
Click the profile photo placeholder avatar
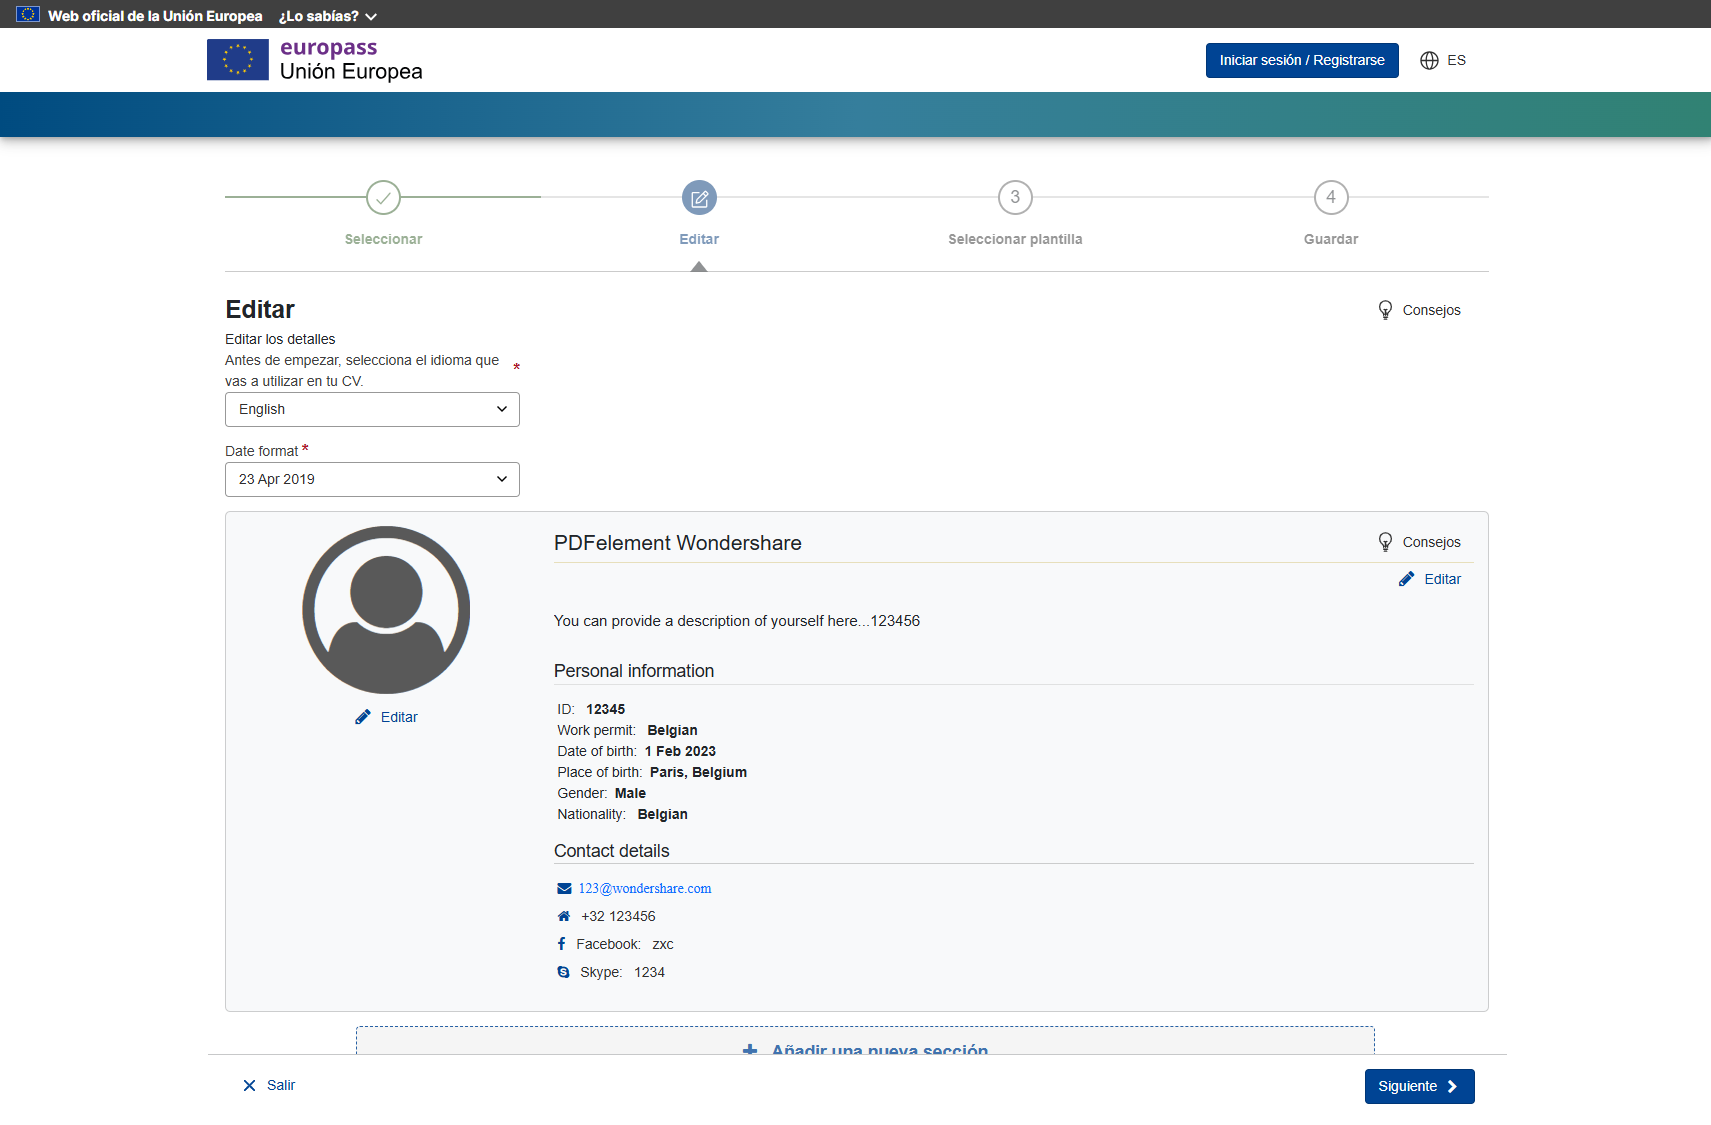click(x=386, y=610)
